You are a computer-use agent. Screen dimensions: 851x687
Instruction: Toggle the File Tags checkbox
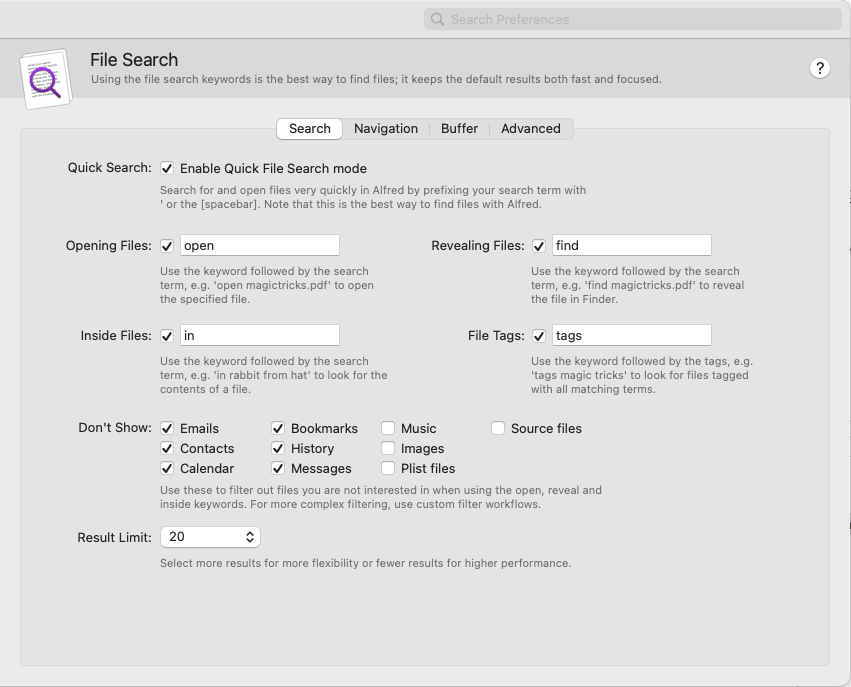538,336
